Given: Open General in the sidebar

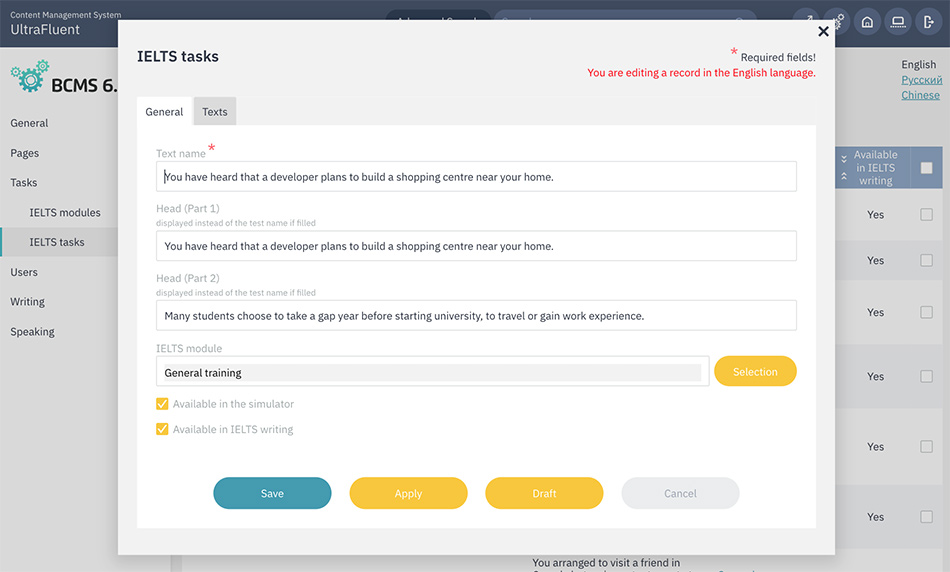Looking at the screenshot, I should coord(29,123).
